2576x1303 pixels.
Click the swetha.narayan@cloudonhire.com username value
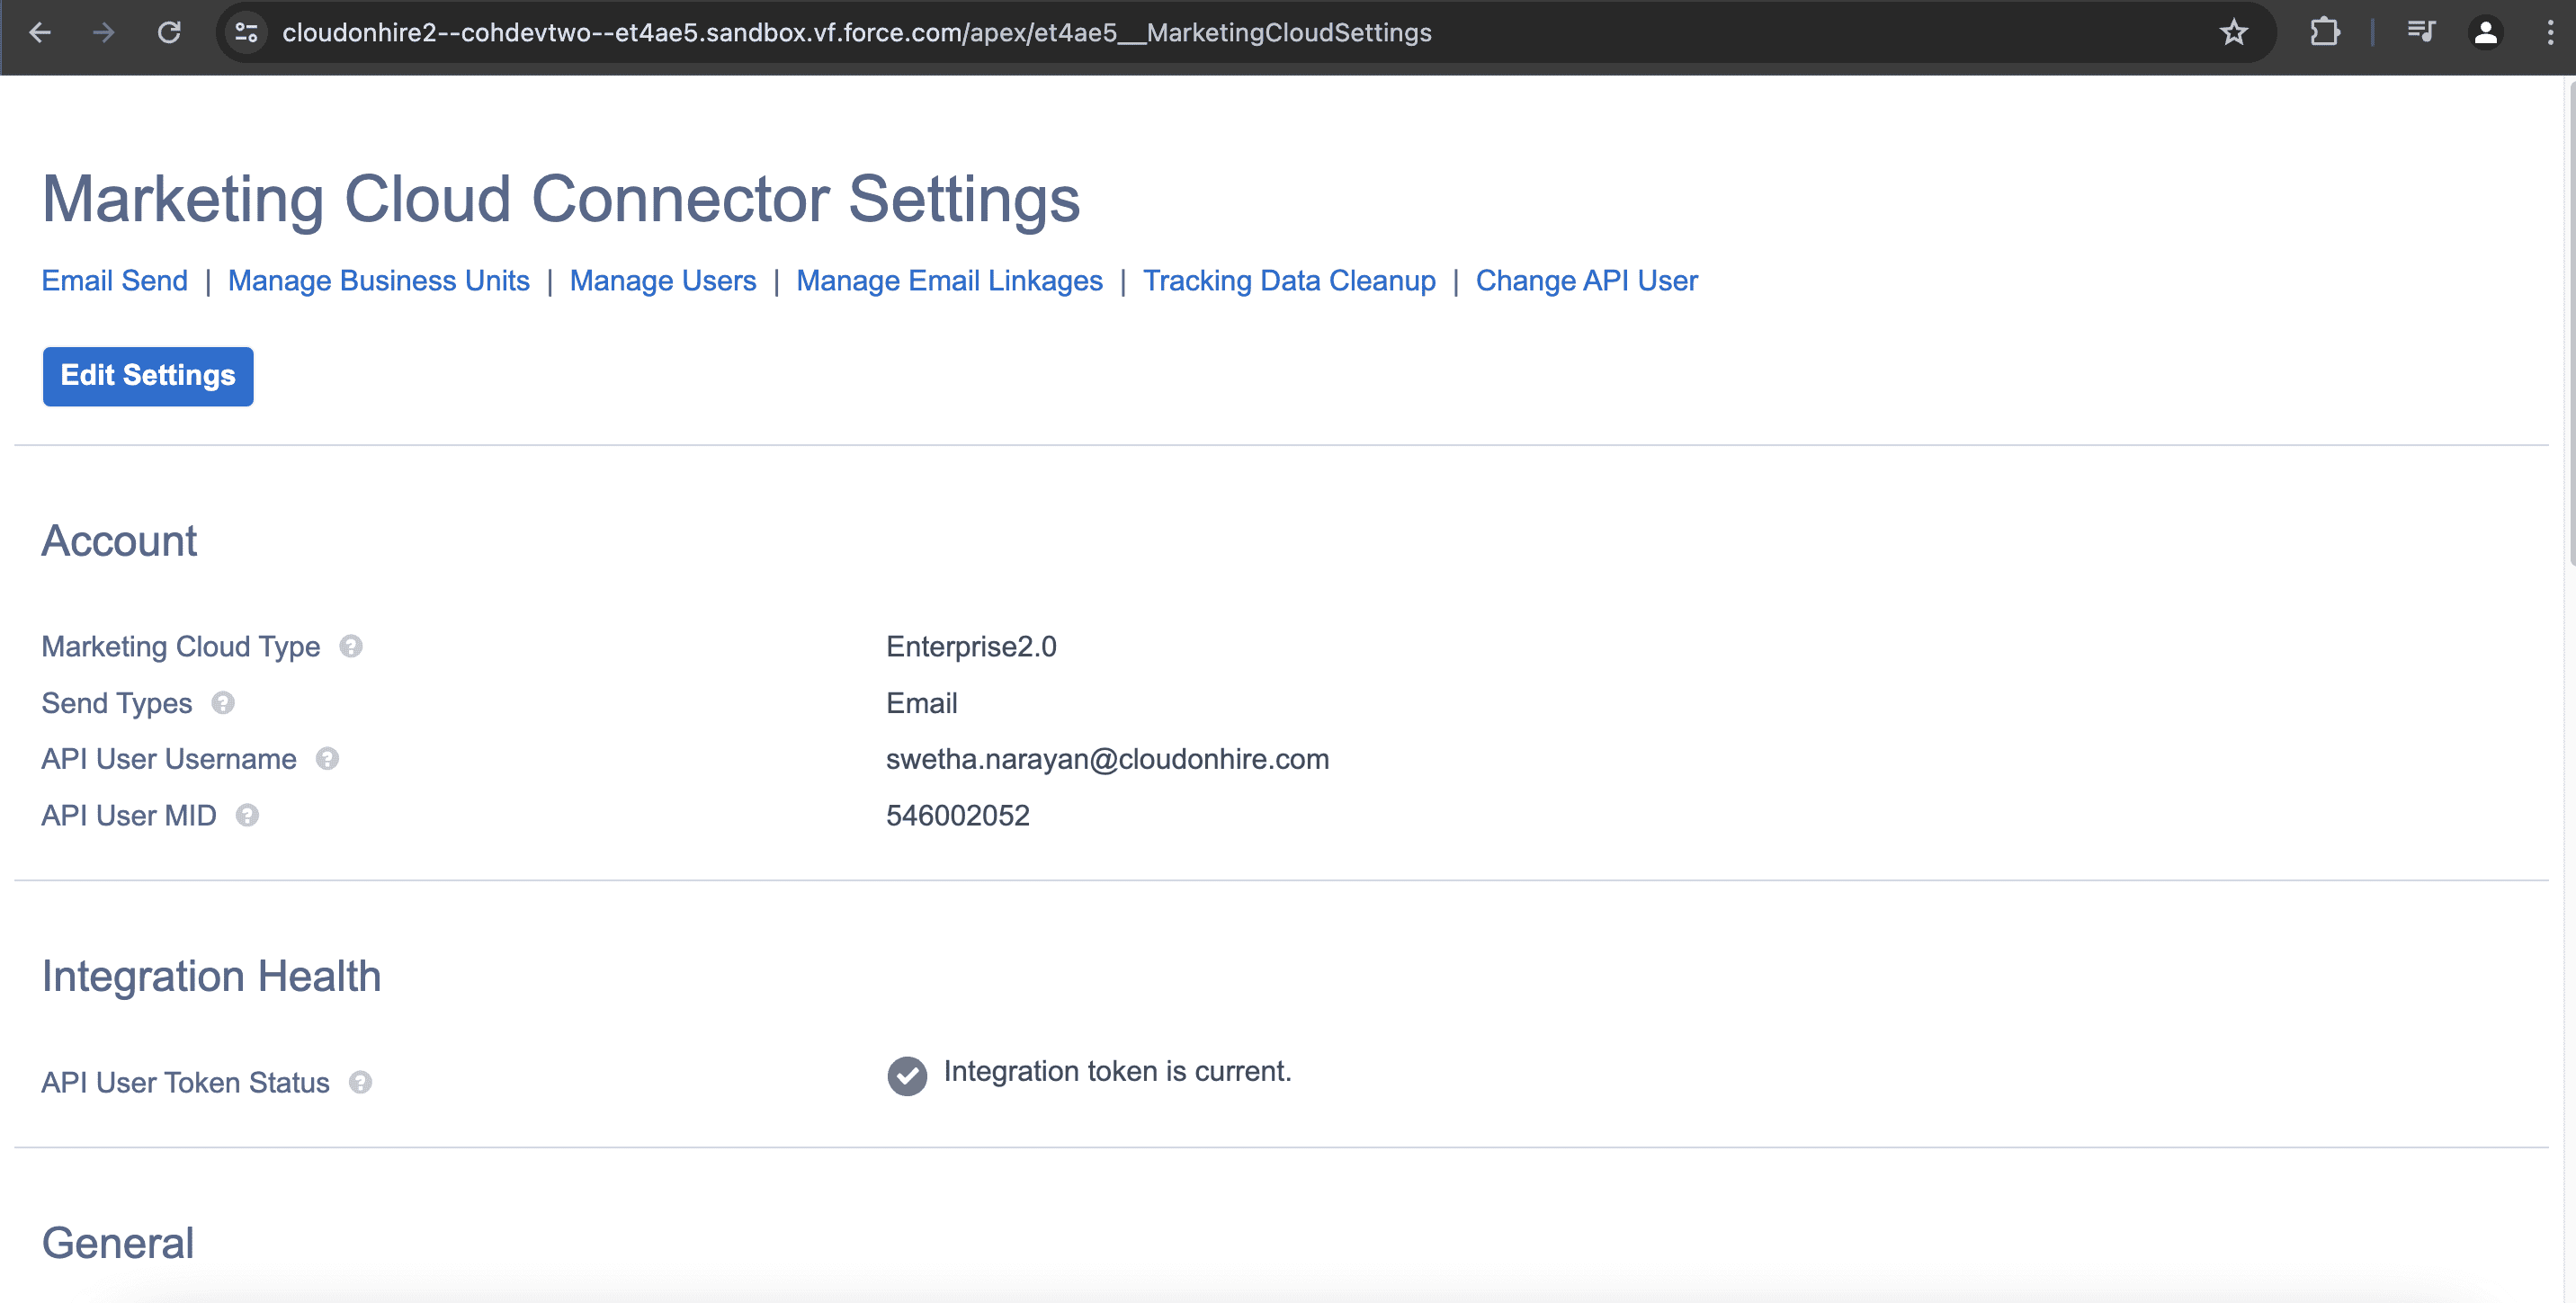pos(1107,759)
